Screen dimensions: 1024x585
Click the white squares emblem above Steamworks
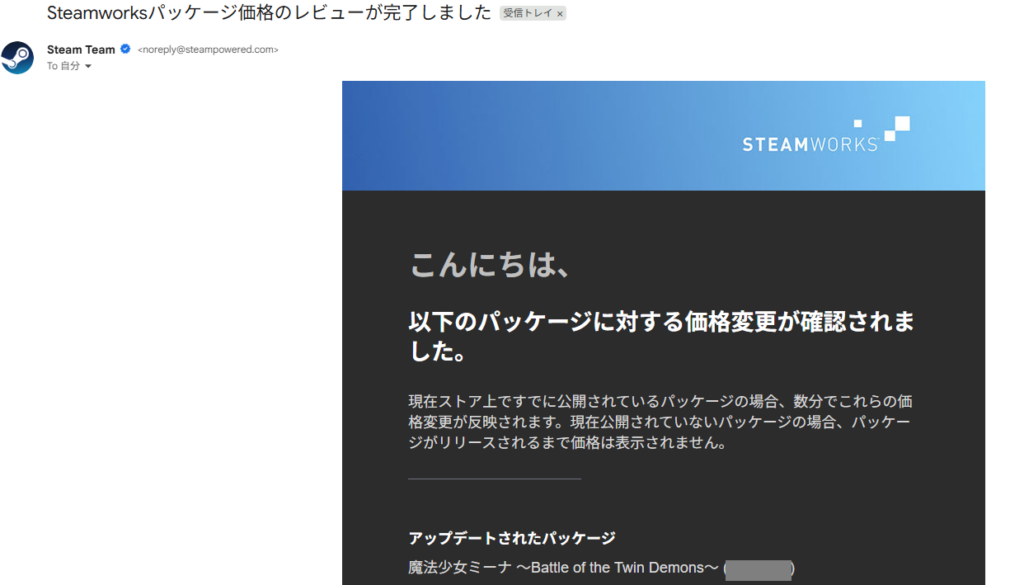(x=896, y=127)
